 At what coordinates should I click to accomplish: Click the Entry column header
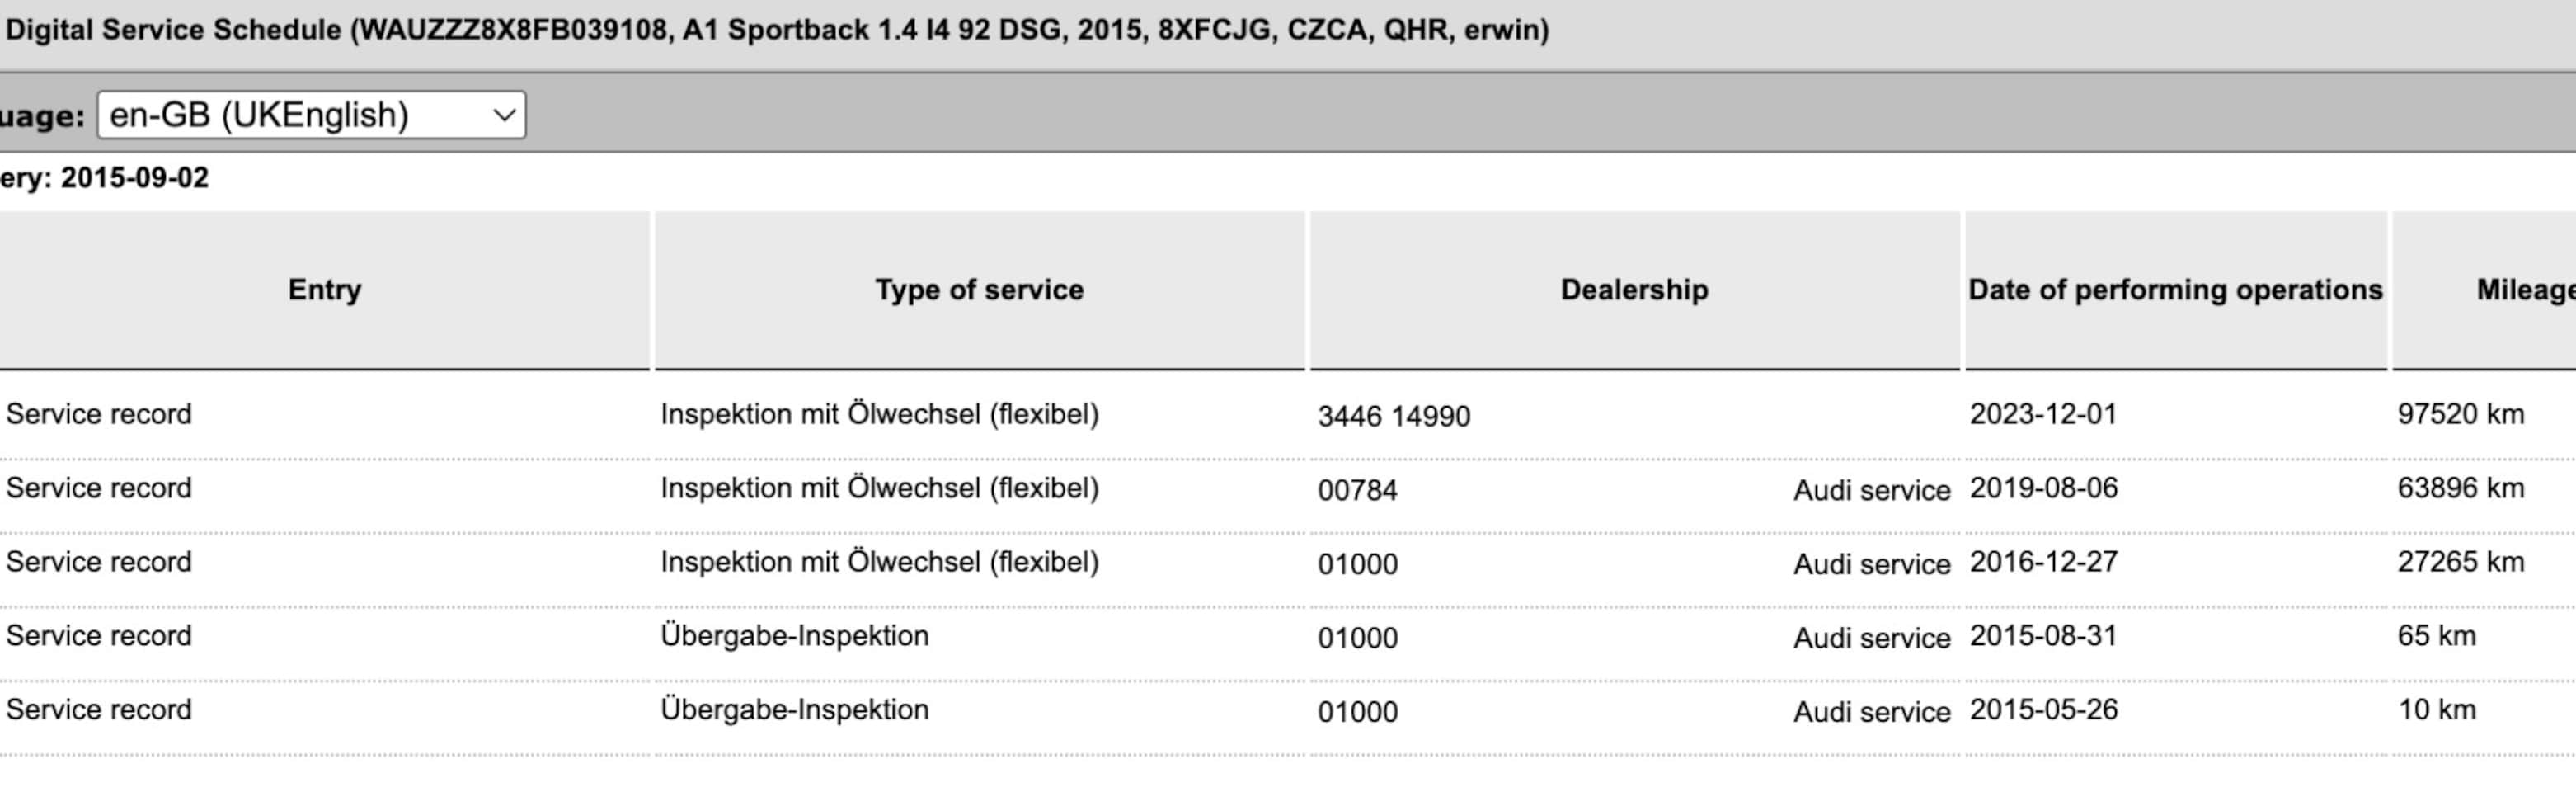point(324,290)
